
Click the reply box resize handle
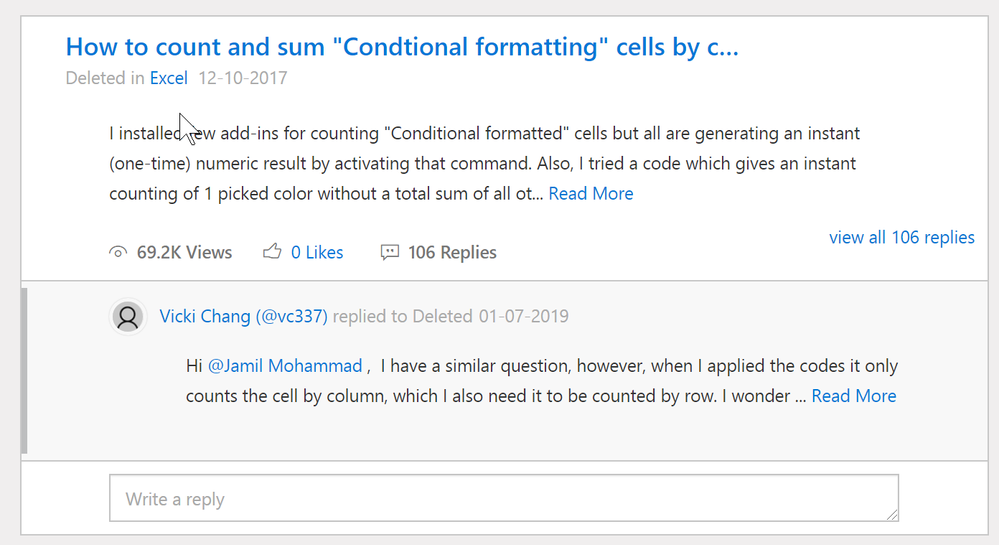891,514
